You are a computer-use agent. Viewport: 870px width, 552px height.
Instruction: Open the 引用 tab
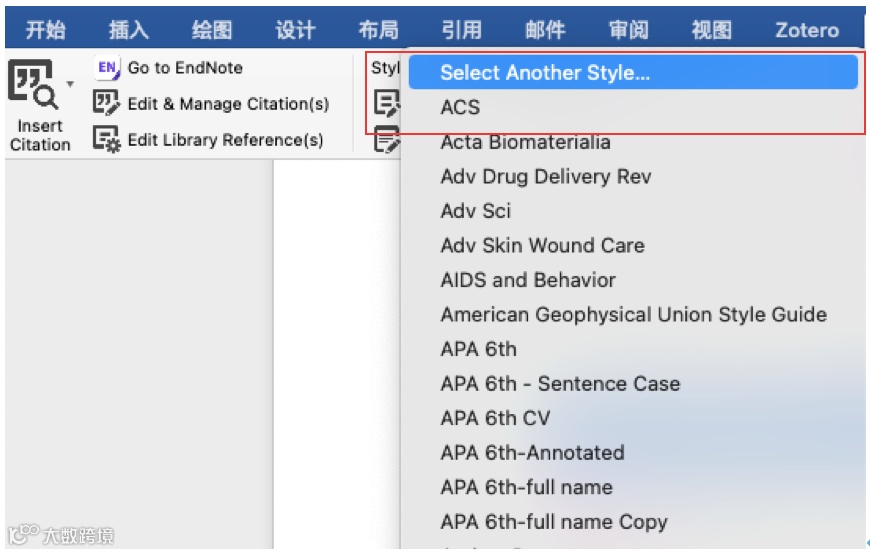tap(462, 29)
